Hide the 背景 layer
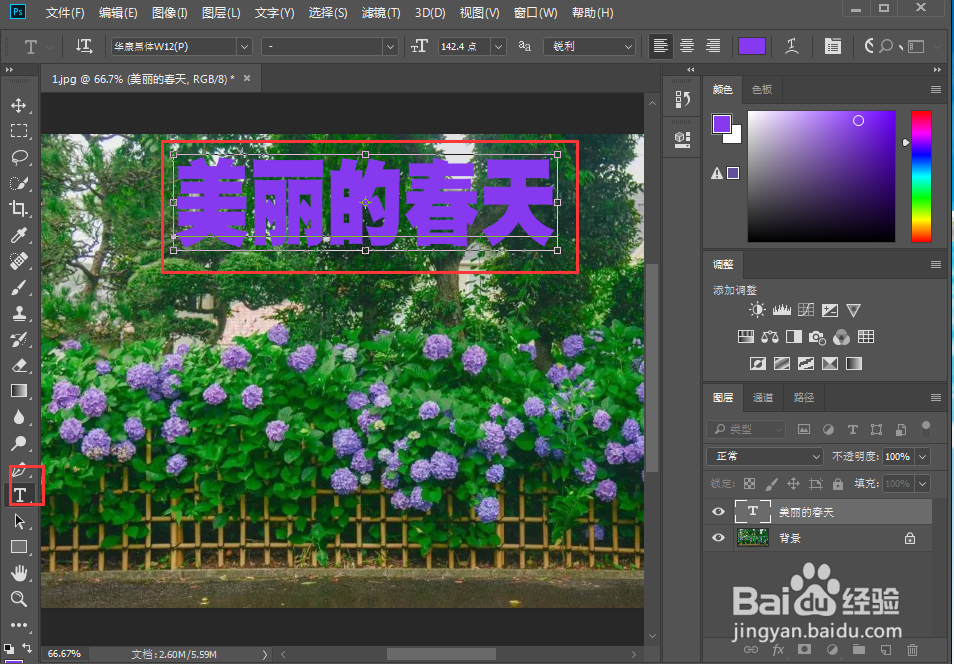 point(718,538)
